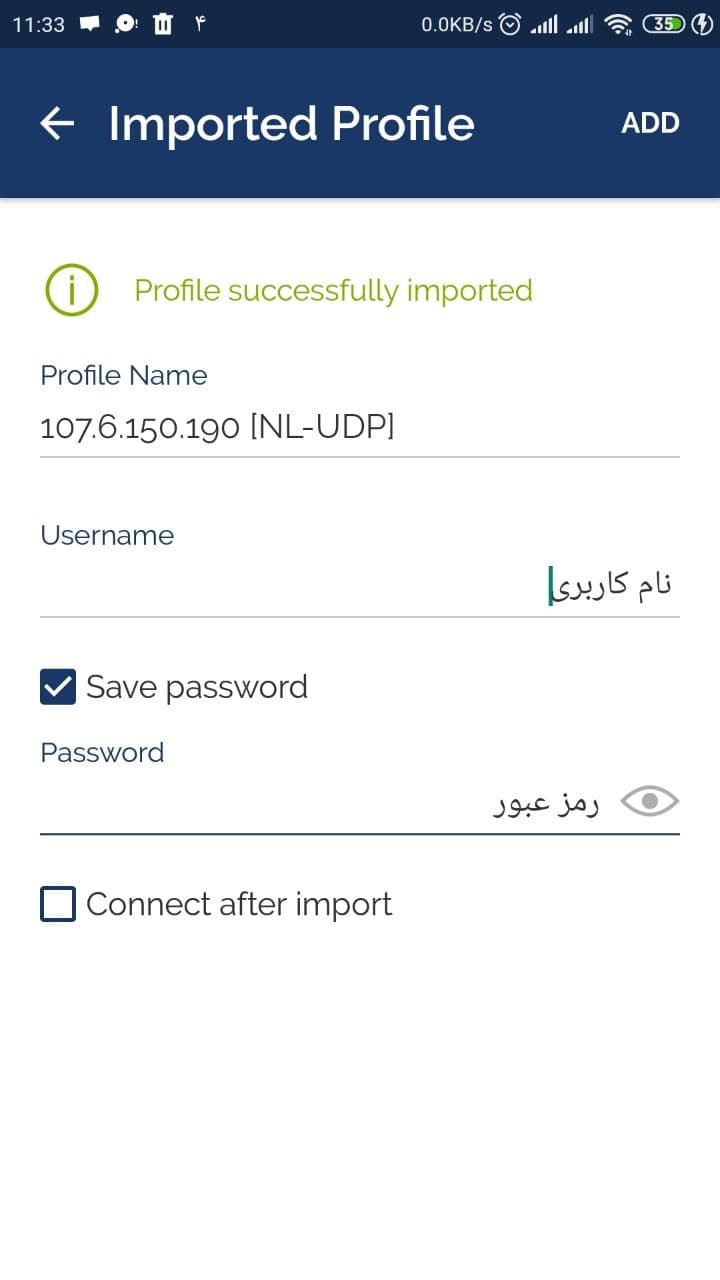The width and height of the screenshot is (720, 1280).
Task: Tap the alarm clock status icon
Action: [510, 24]
